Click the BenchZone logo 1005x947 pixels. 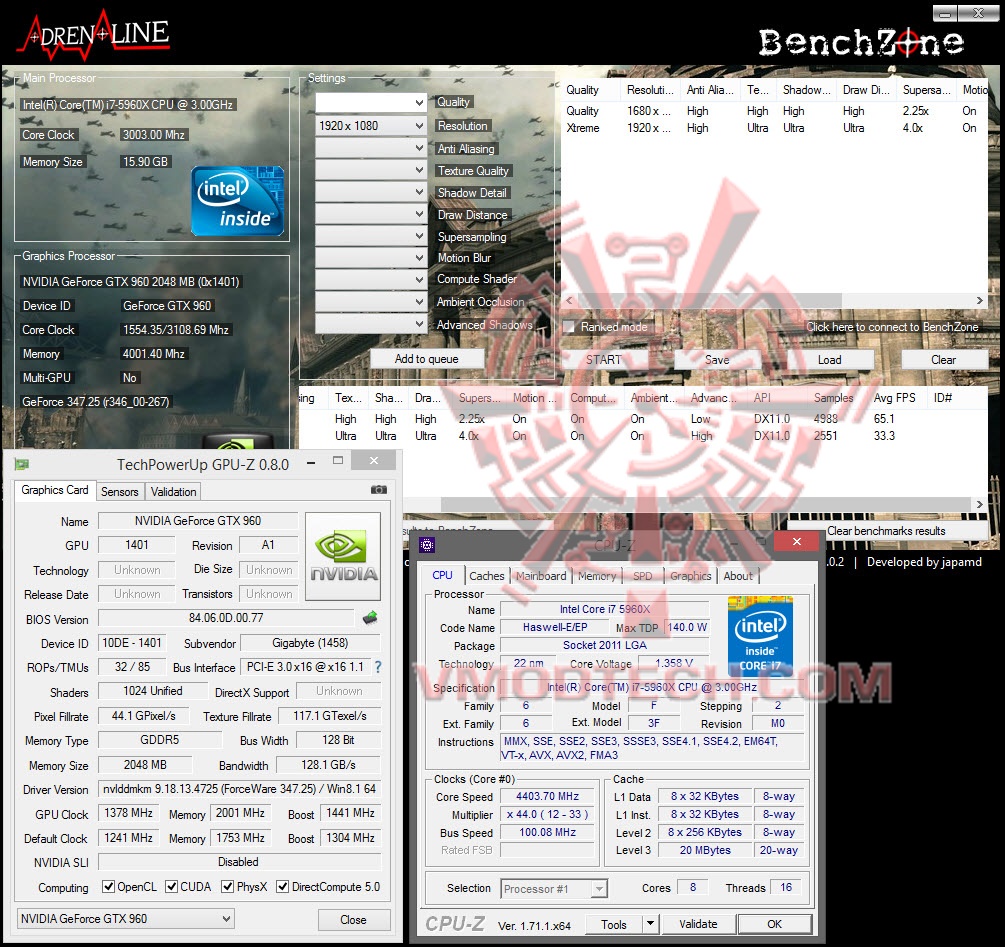tap(861, 42)
